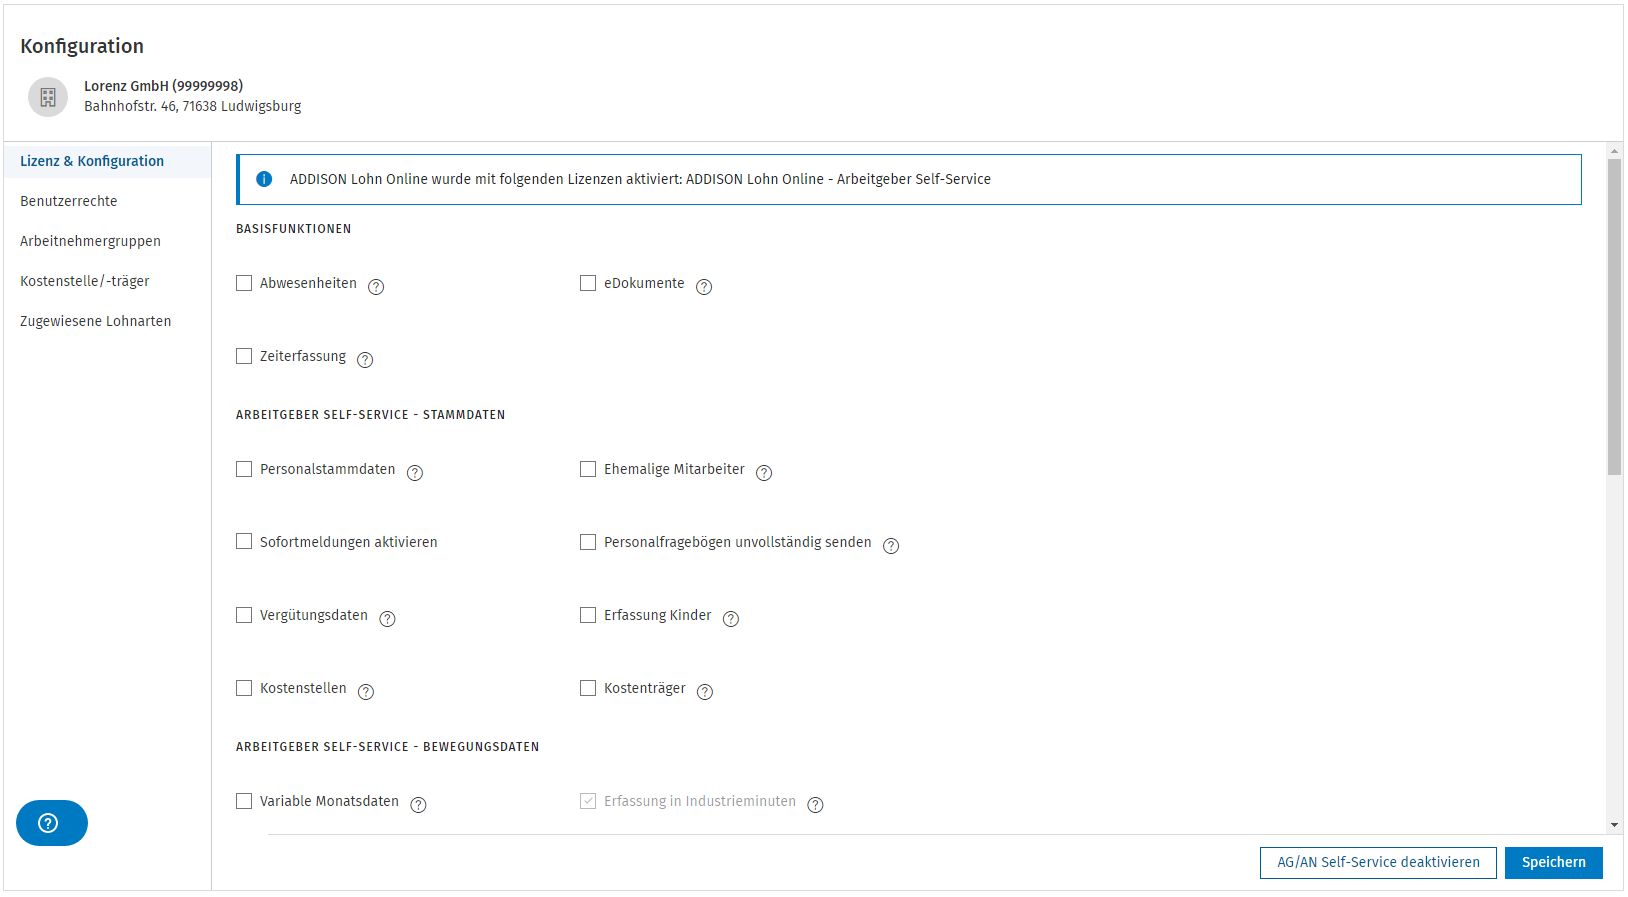Open the Benutzerrechte section
Image resolution: width=1628 pixels, height=897 pixels.
tap(69, 201)
